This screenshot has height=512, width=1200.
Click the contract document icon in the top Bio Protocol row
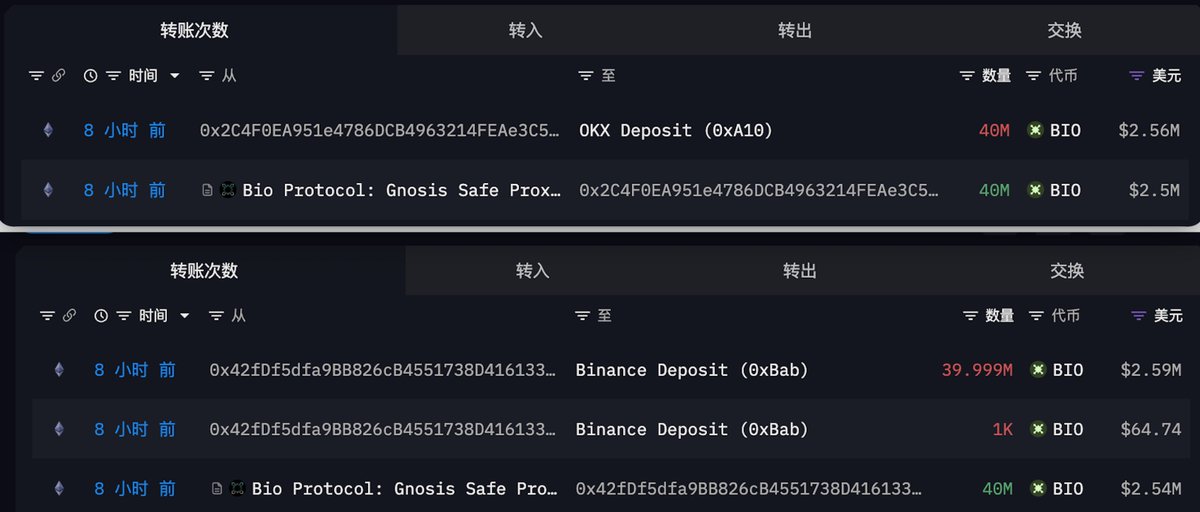[207, 190]
